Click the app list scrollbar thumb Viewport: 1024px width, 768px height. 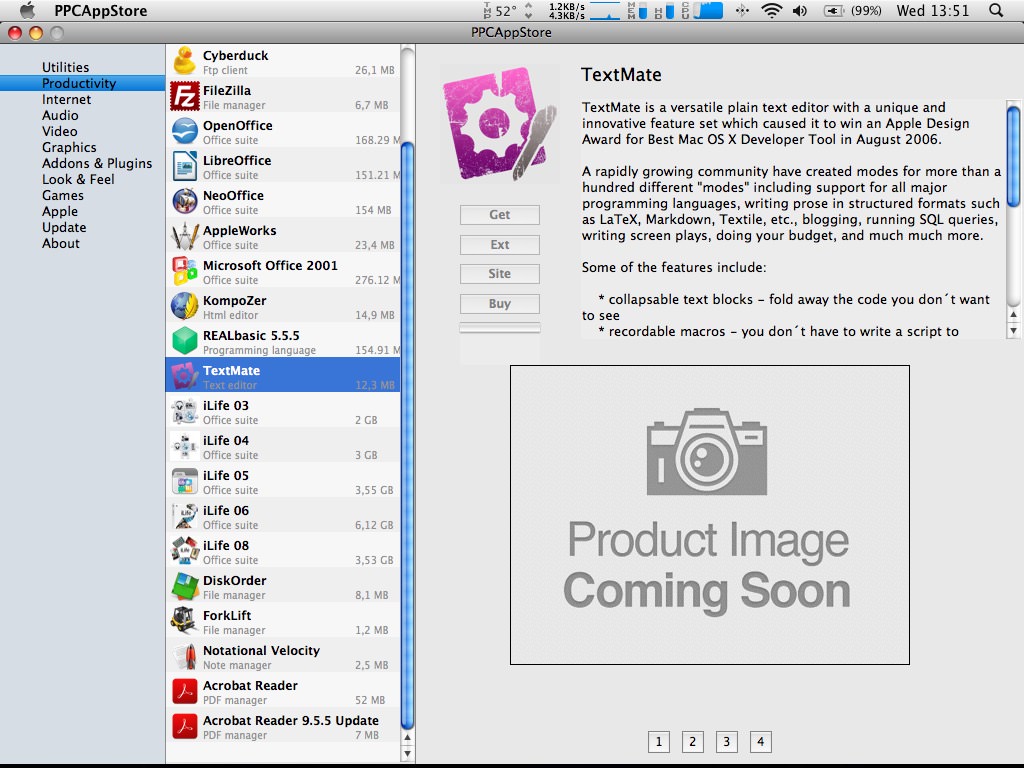[407, 435]
